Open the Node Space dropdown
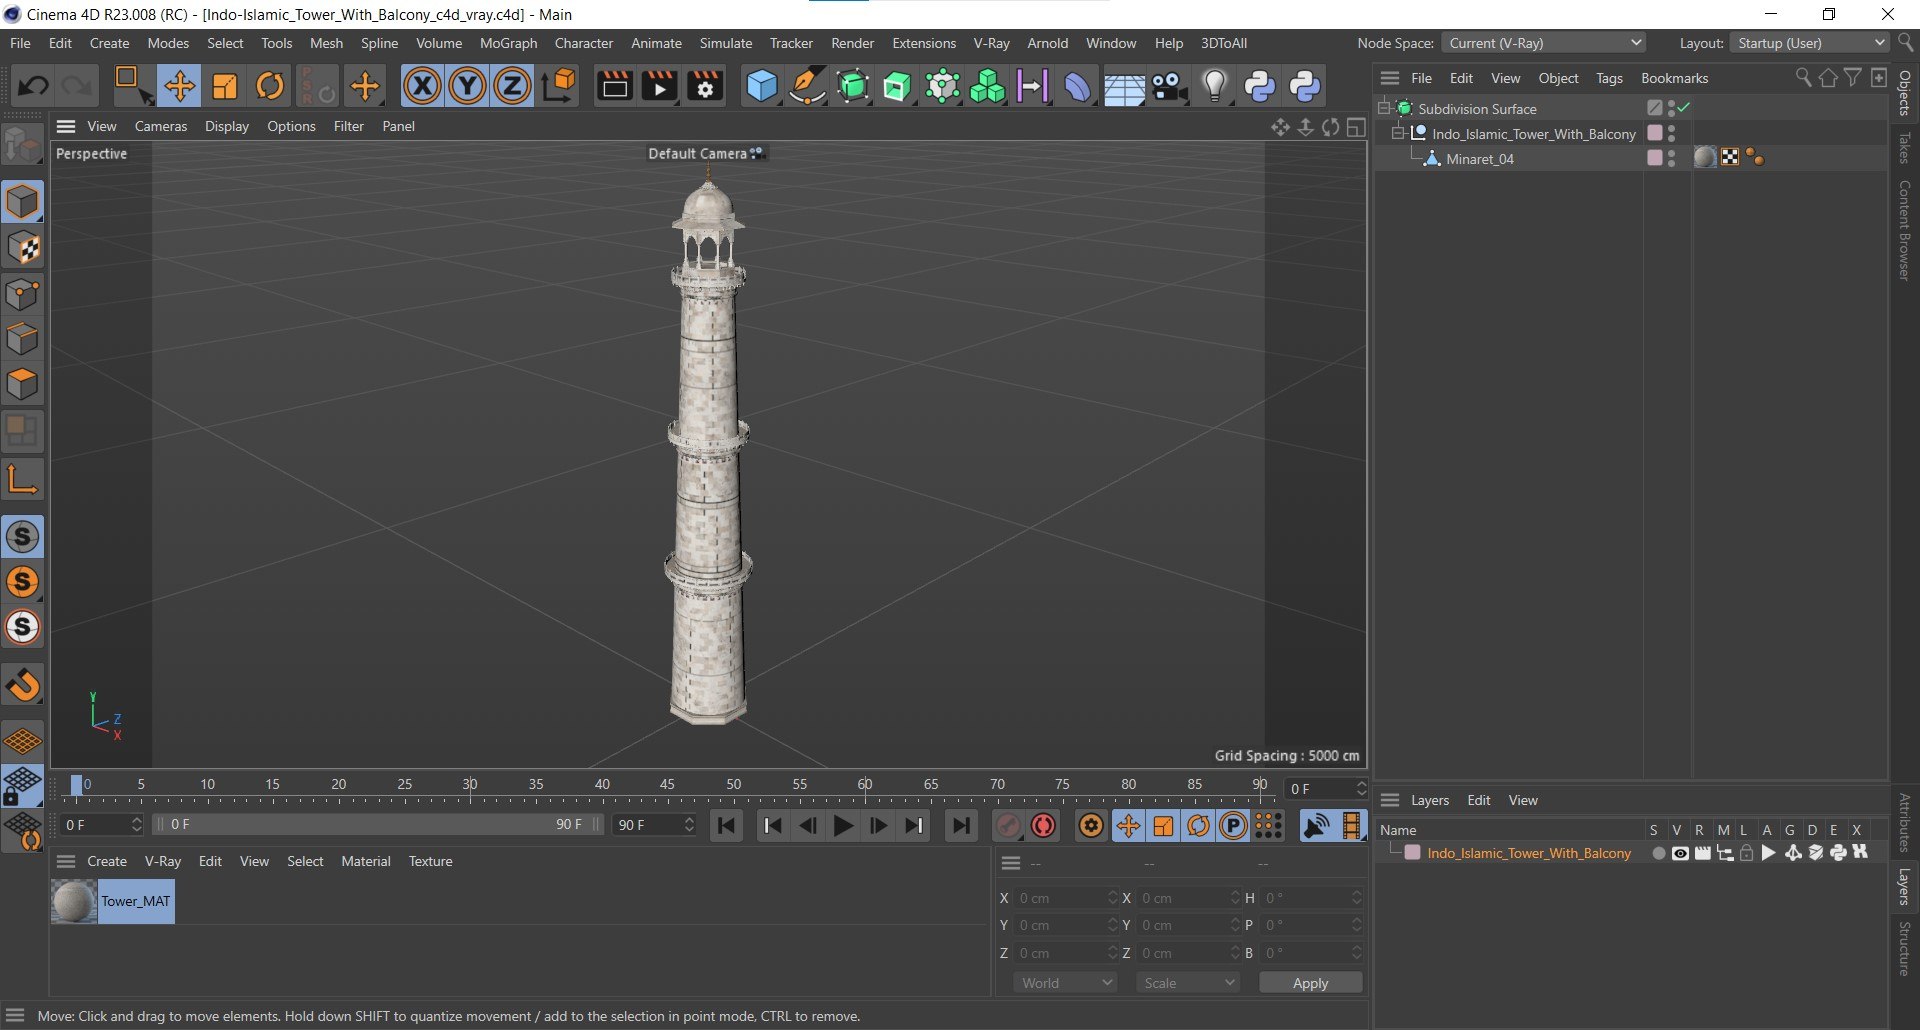 1544,43
